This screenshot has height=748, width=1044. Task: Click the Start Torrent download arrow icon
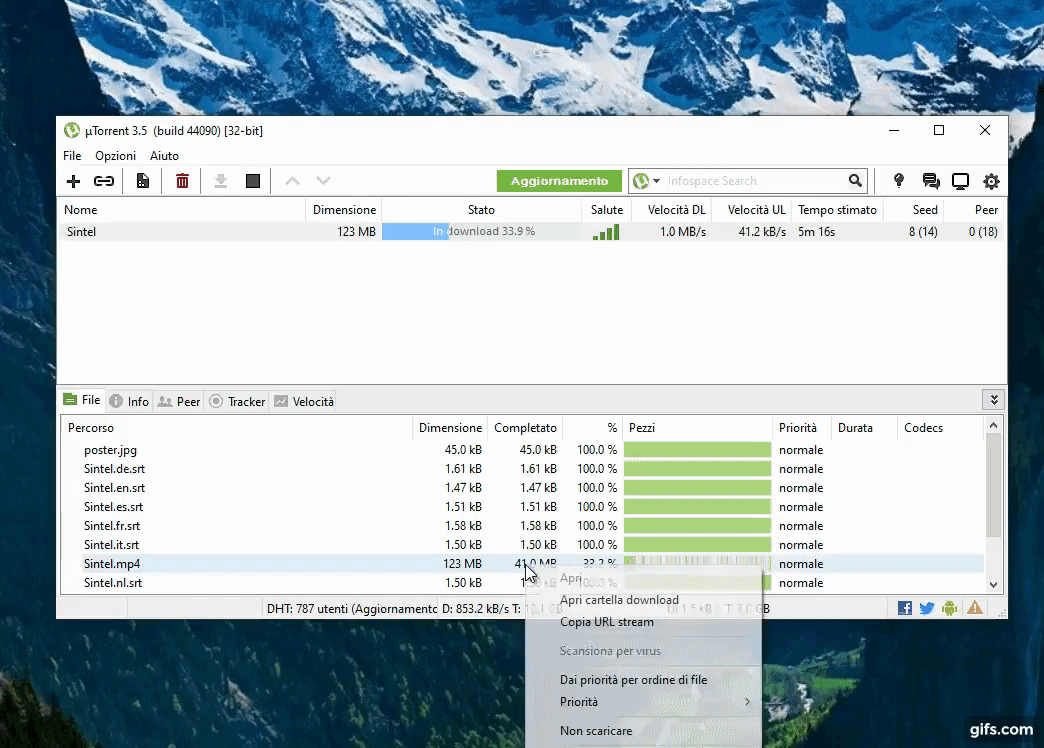pos(221,181)
